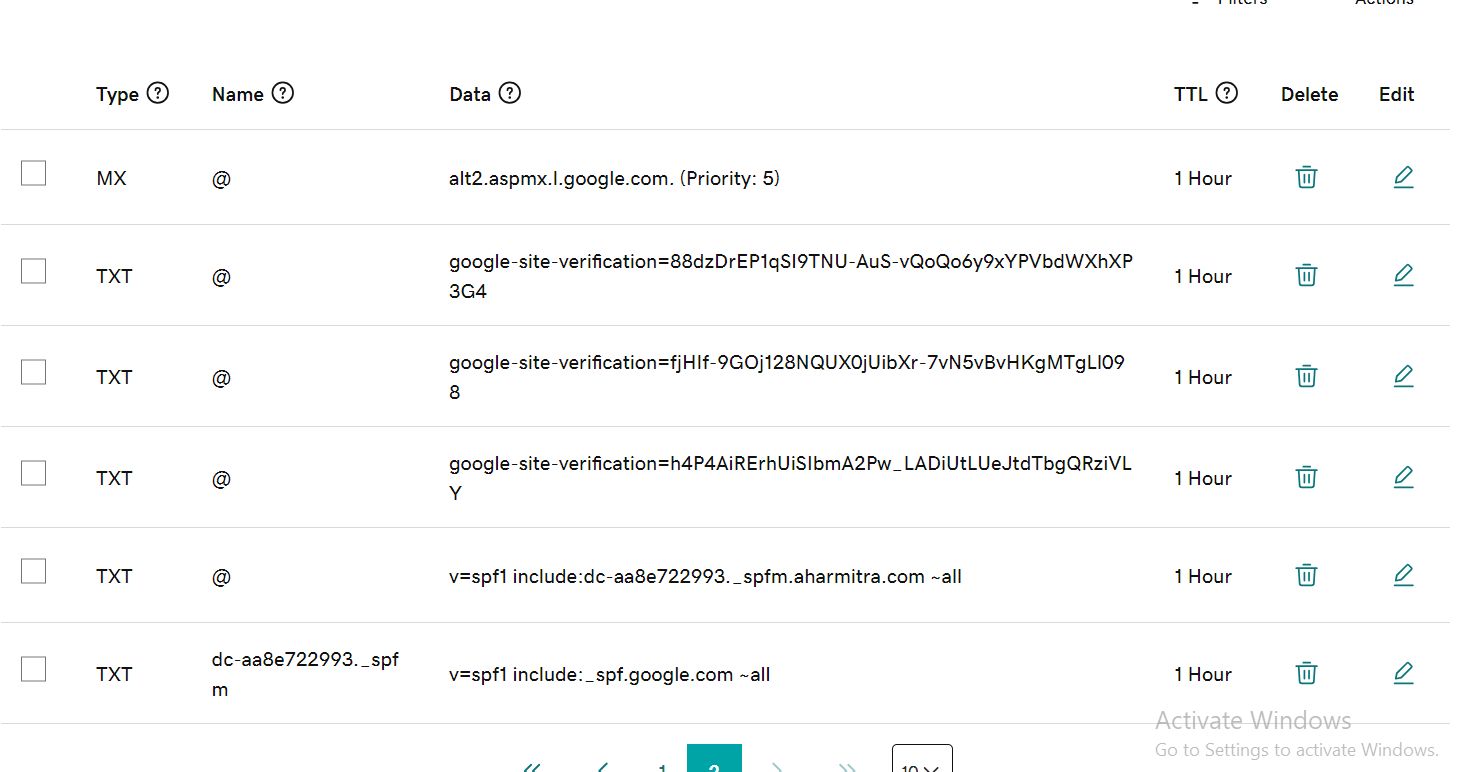1471x772 pixels.
Task: Click the help icon beside Data header
Action: tap(510, 93)
